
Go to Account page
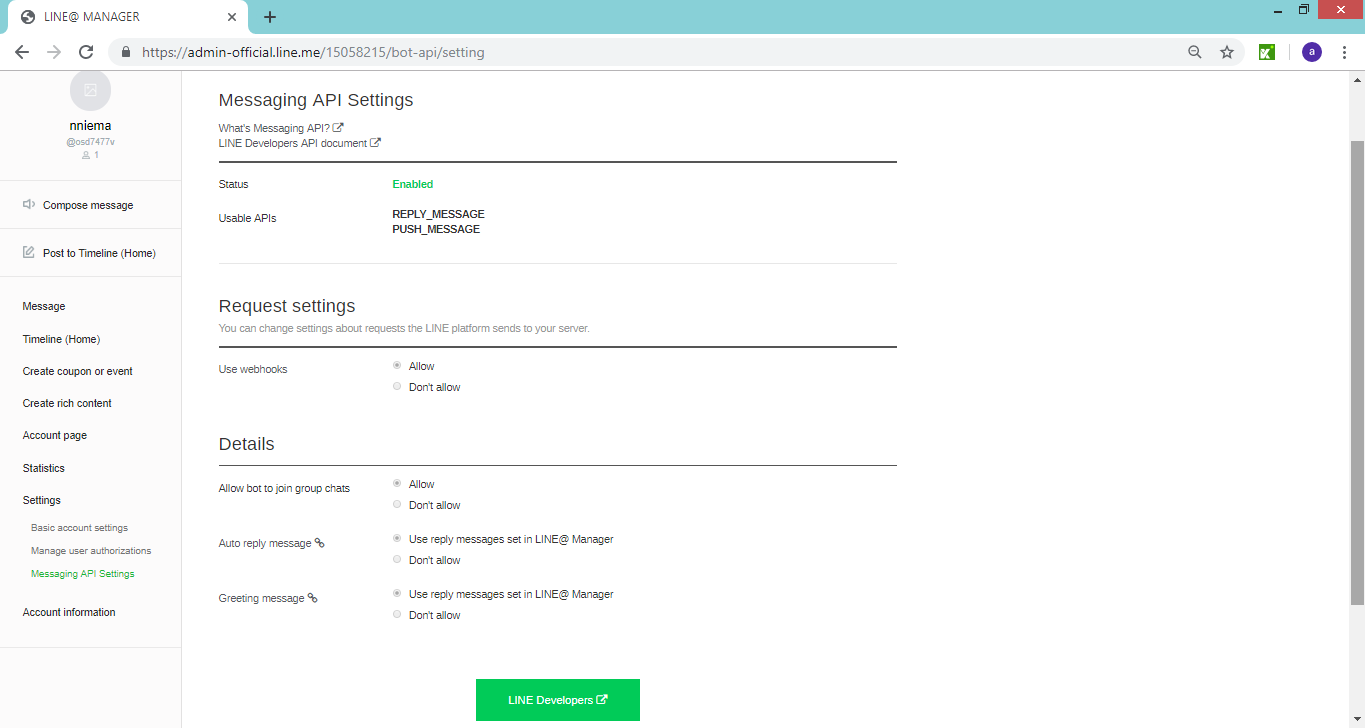click(x=55, y=435)
